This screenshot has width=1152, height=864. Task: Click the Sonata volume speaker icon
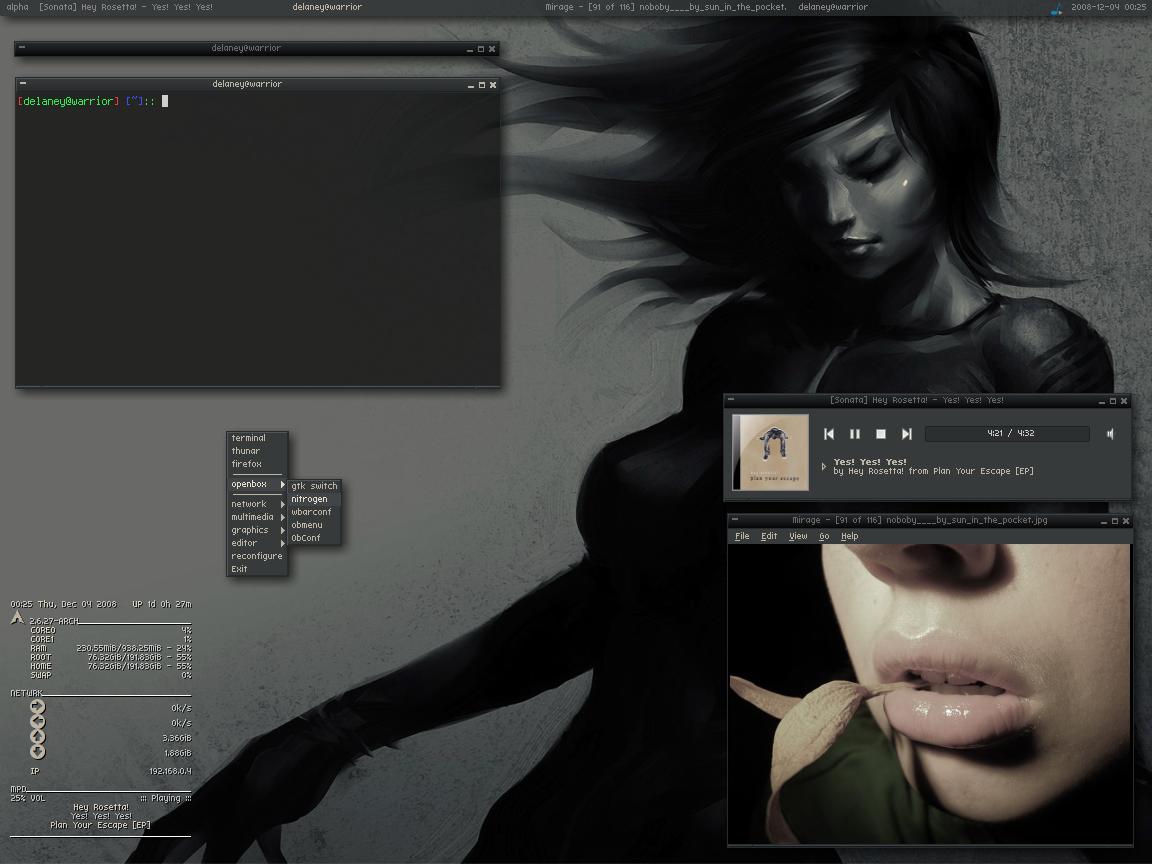click(1110, 433)
